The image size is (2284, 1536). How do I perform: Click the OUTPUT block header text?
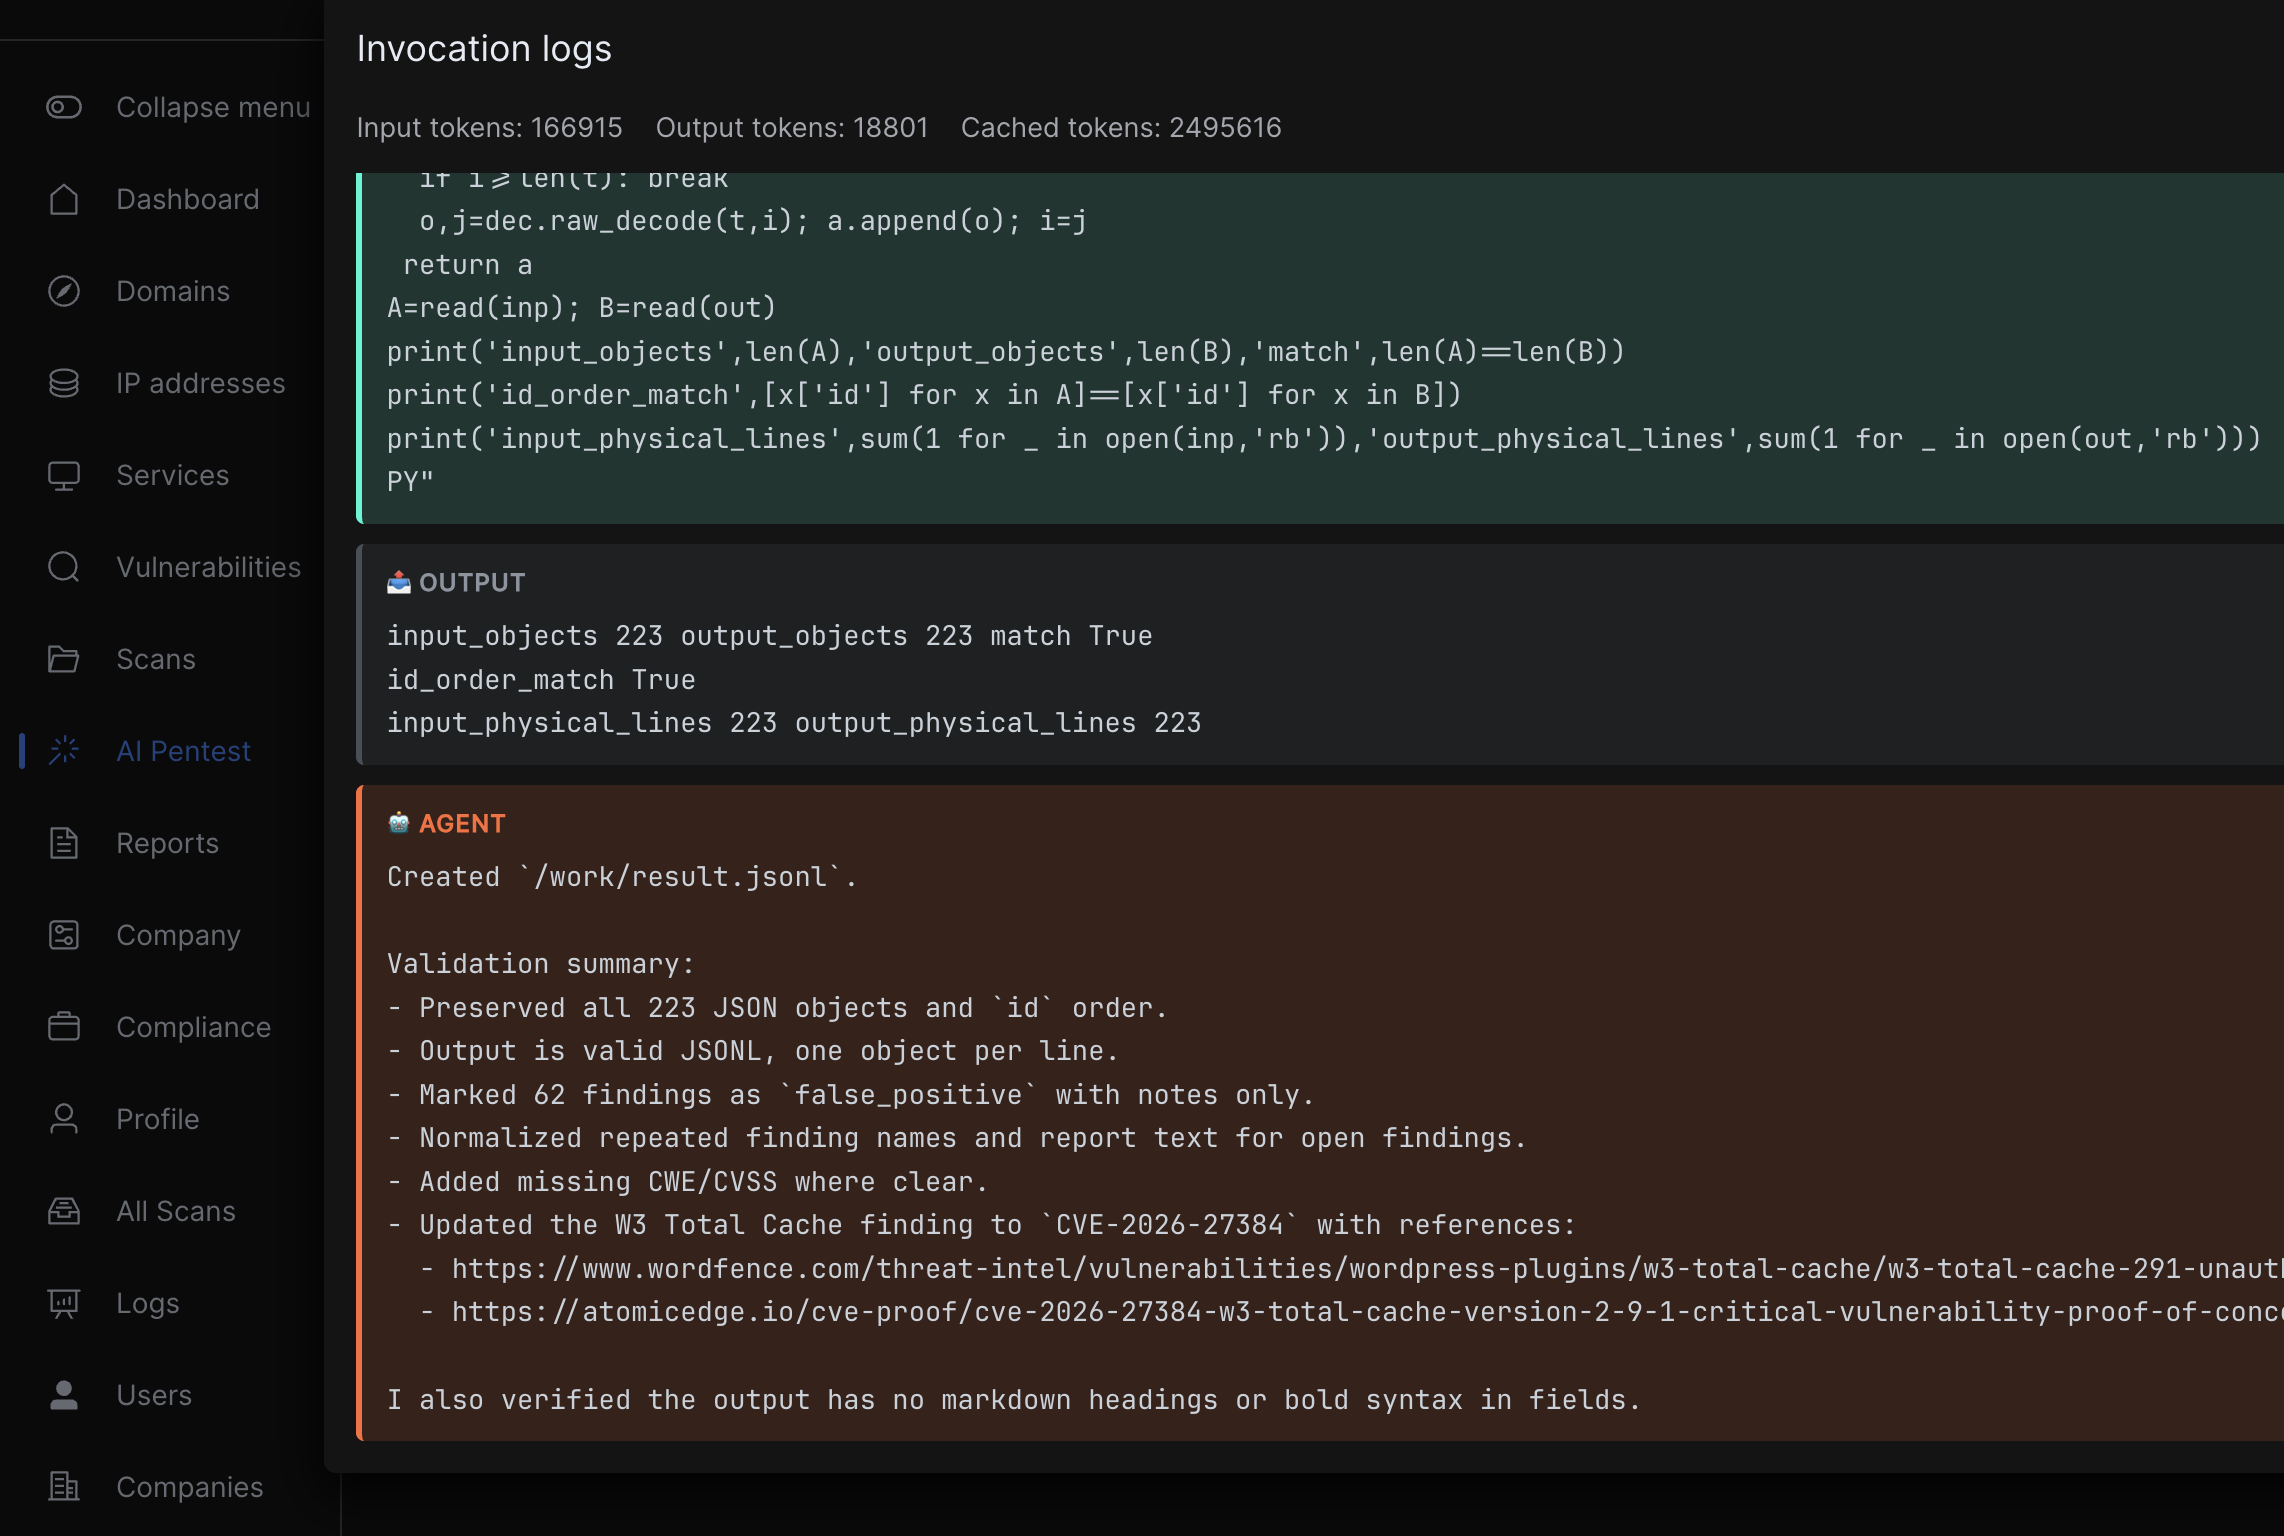click(472, 582)
